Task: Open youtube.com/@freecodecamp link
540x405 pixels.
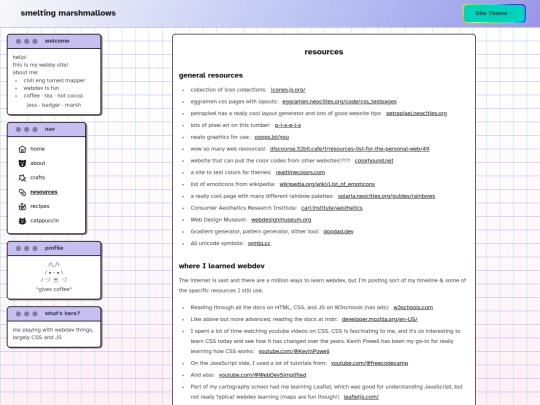Action: 369,363
